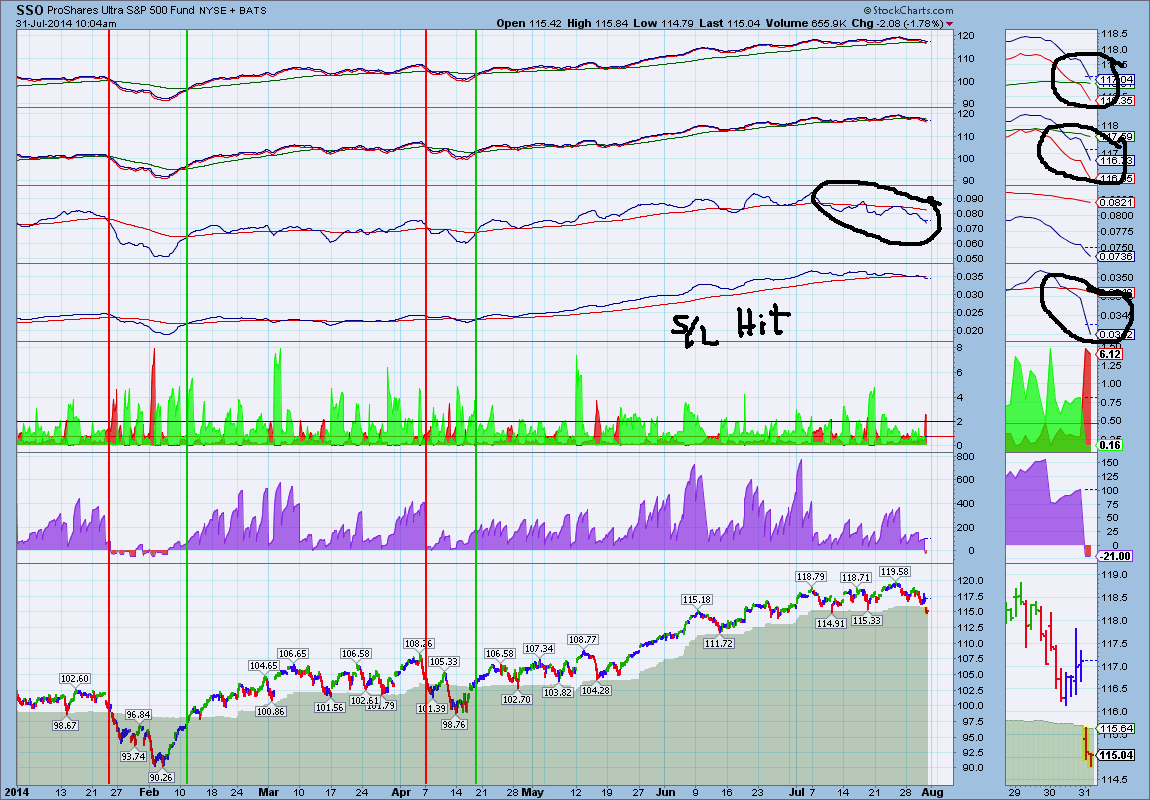Click the 108.36 price label
1150x800 pixels.
click(418, 644)
